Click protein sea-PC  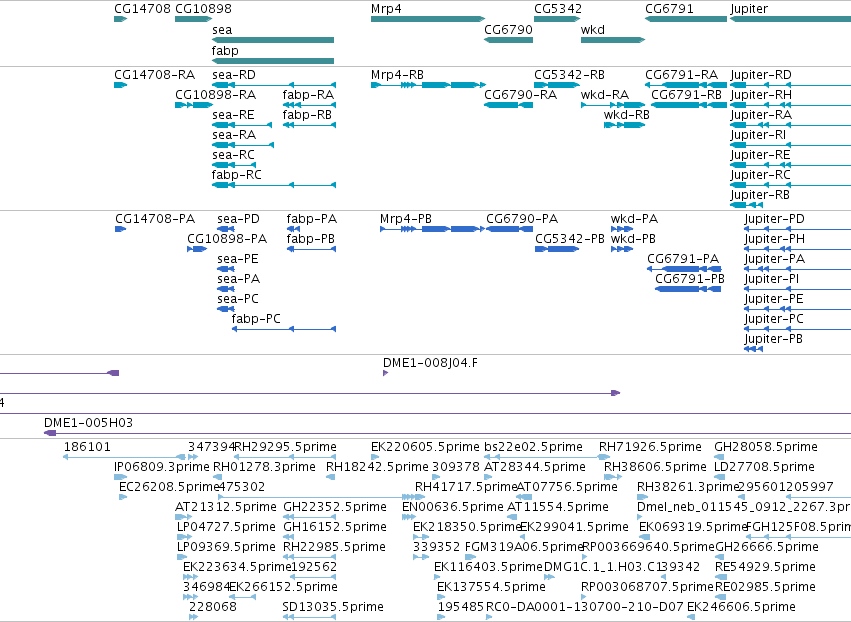(x=226, y=309)
